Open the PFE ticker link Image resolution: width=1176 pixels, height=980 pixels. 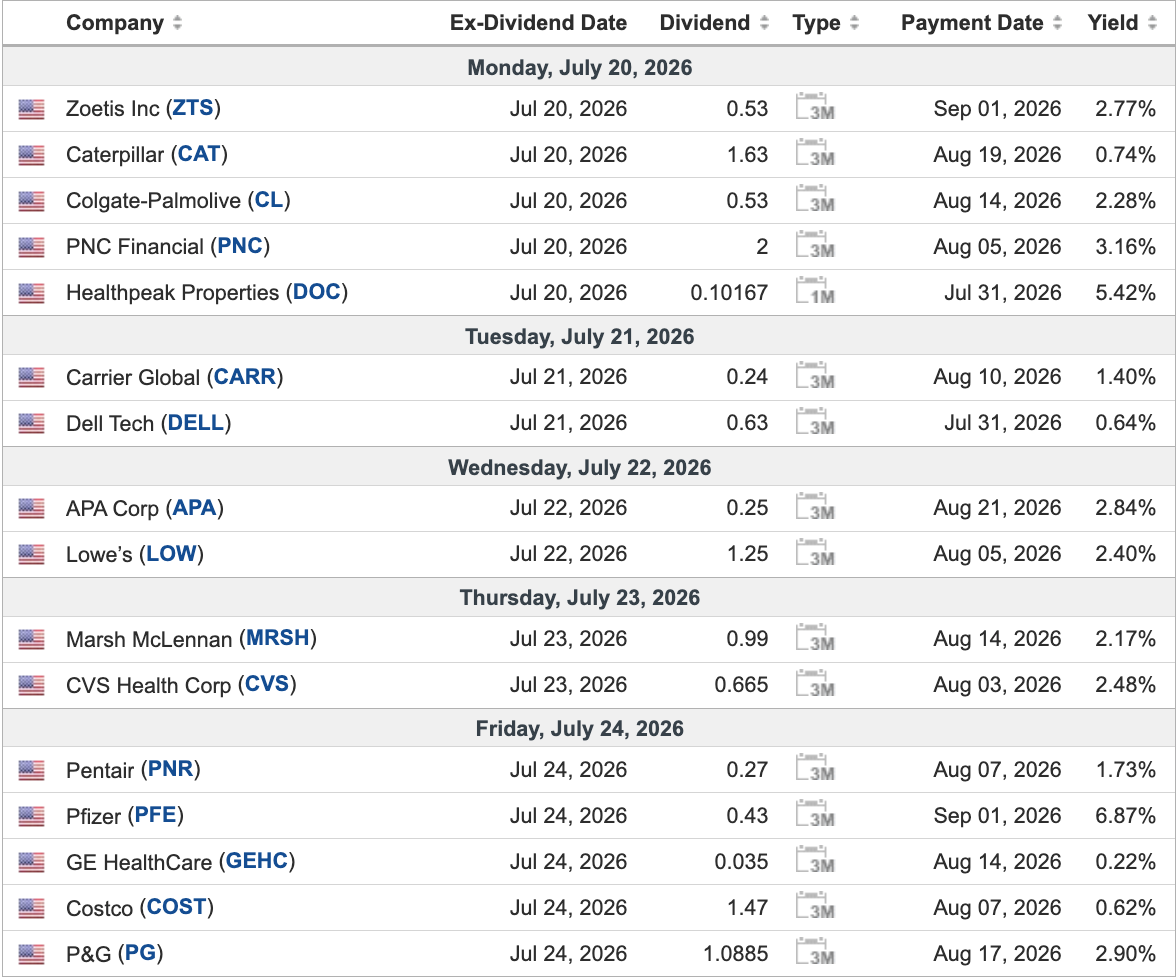tap(155, 815)
